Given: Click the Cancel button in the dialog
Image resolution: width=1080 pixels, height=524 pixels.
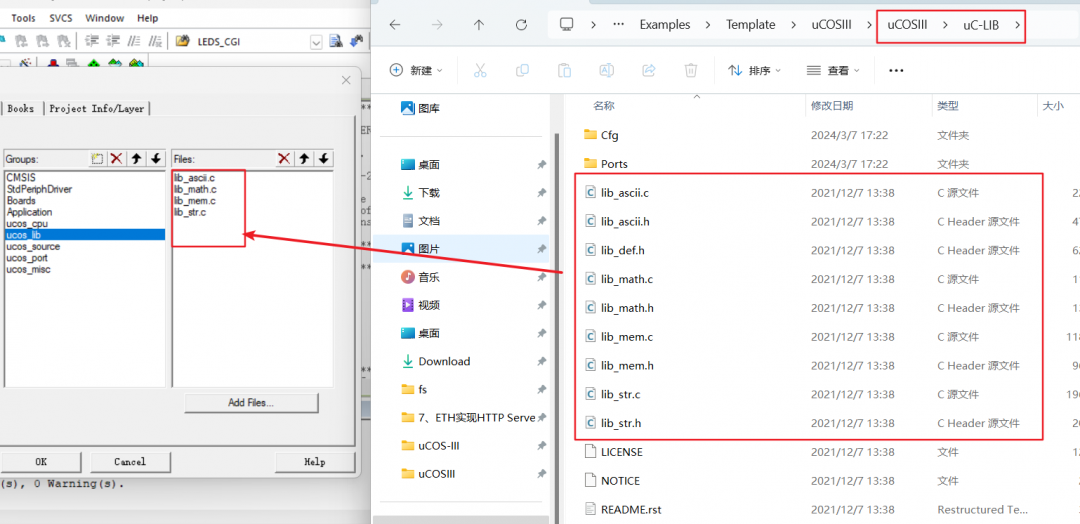Looking at the screenshot, I should click(x=130, y=462).
